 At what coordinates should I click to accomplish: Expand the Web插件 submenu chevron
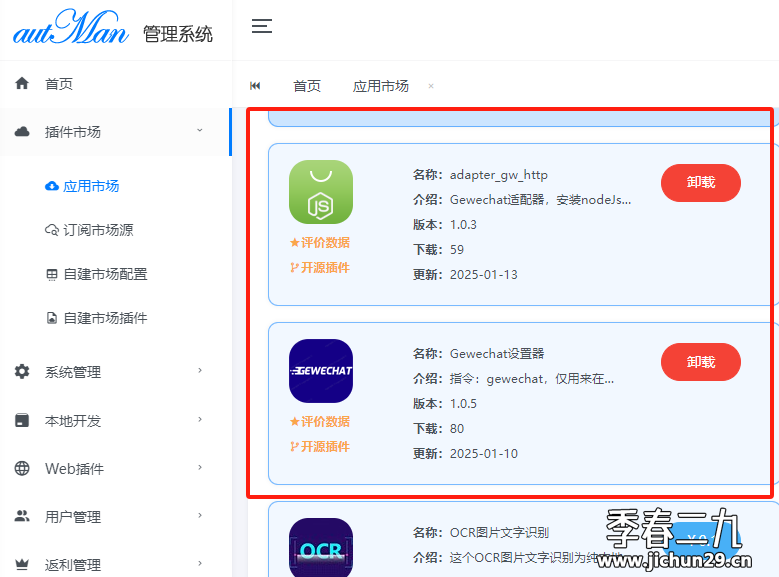click(200, 467)
